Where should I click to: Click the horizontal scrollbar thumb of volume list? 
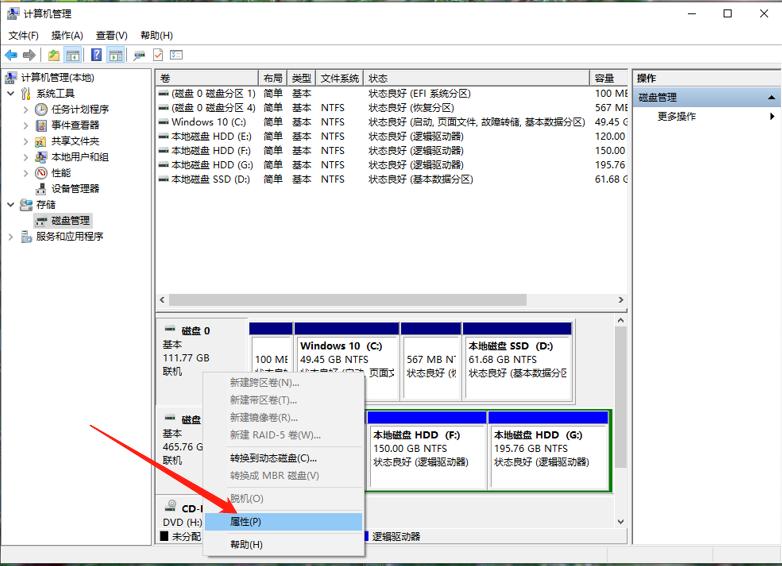click(348, 300)
